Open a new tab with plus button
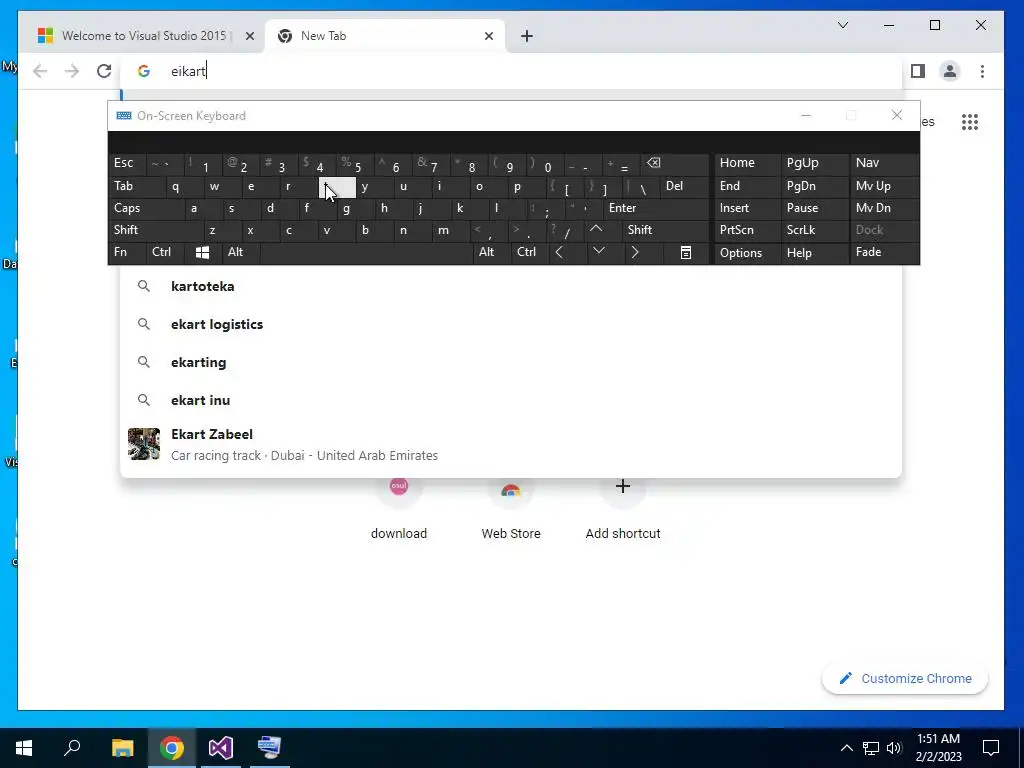 (x=527, y=36)
